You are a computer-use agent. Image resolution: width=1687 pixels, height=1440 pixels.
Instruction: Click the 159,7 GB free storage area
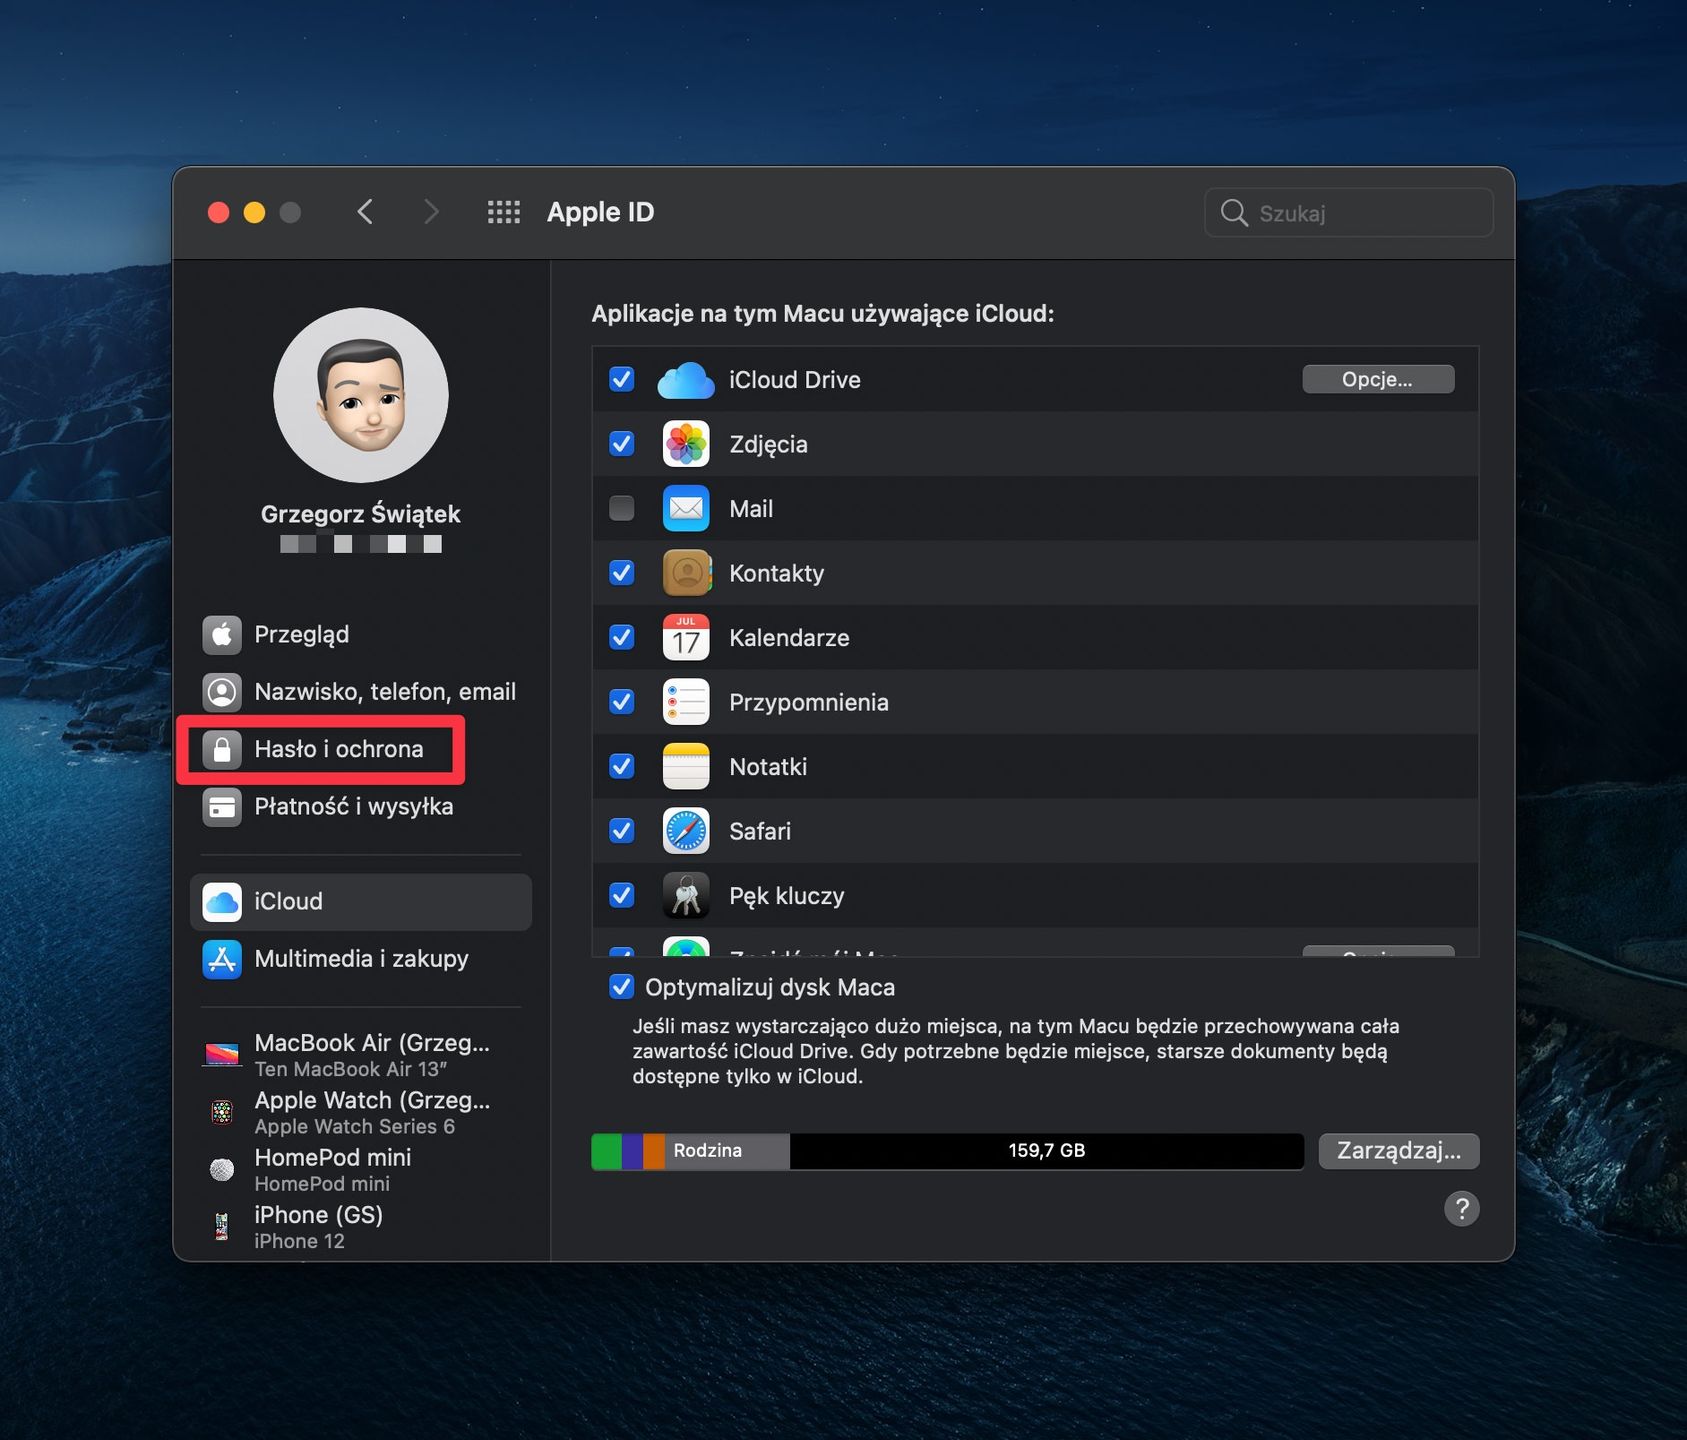[x=1047, y=1151]
